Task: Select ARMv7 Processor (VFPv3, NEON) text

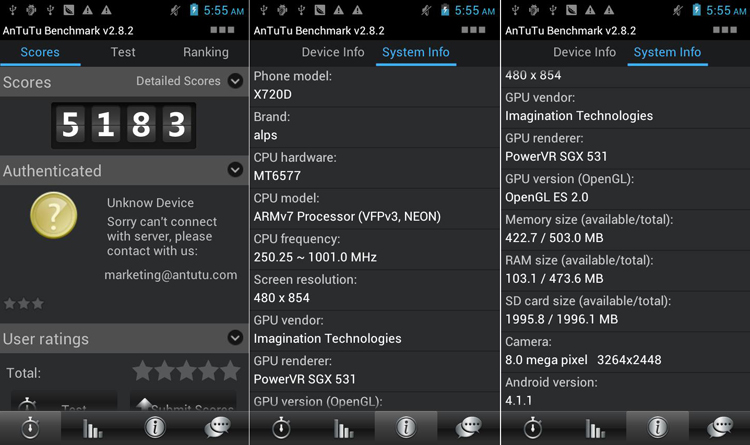Action: [347, 217]
